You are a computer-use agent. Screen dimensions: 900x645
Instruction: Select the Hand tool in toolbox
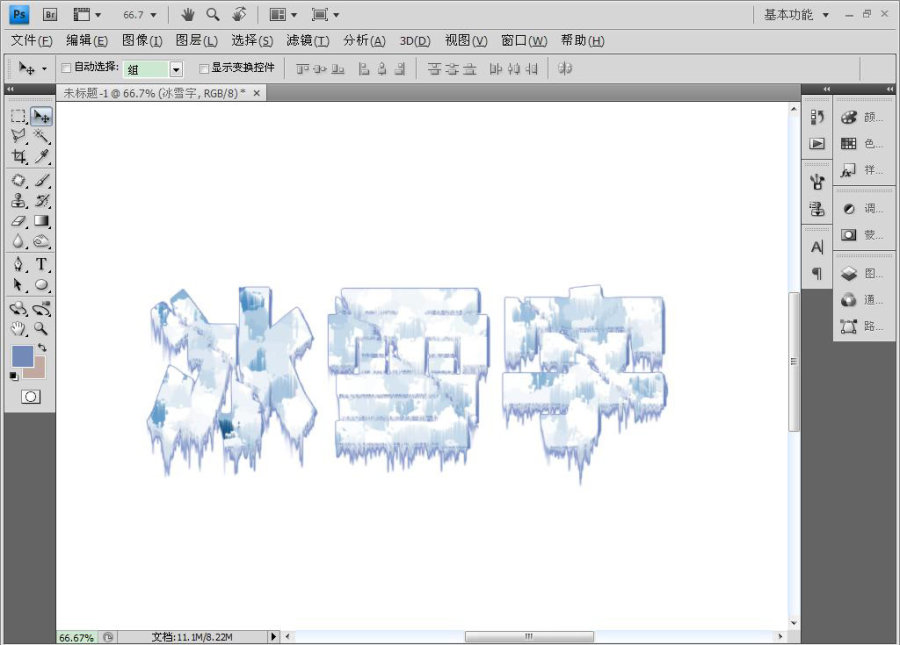pyautogui.click(x=18, y=329)
